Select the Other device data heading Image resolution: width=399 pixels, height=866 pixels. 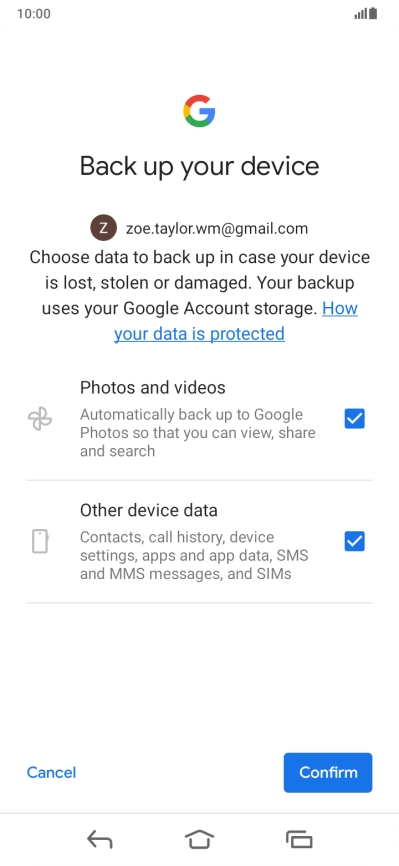coord(149,510)
